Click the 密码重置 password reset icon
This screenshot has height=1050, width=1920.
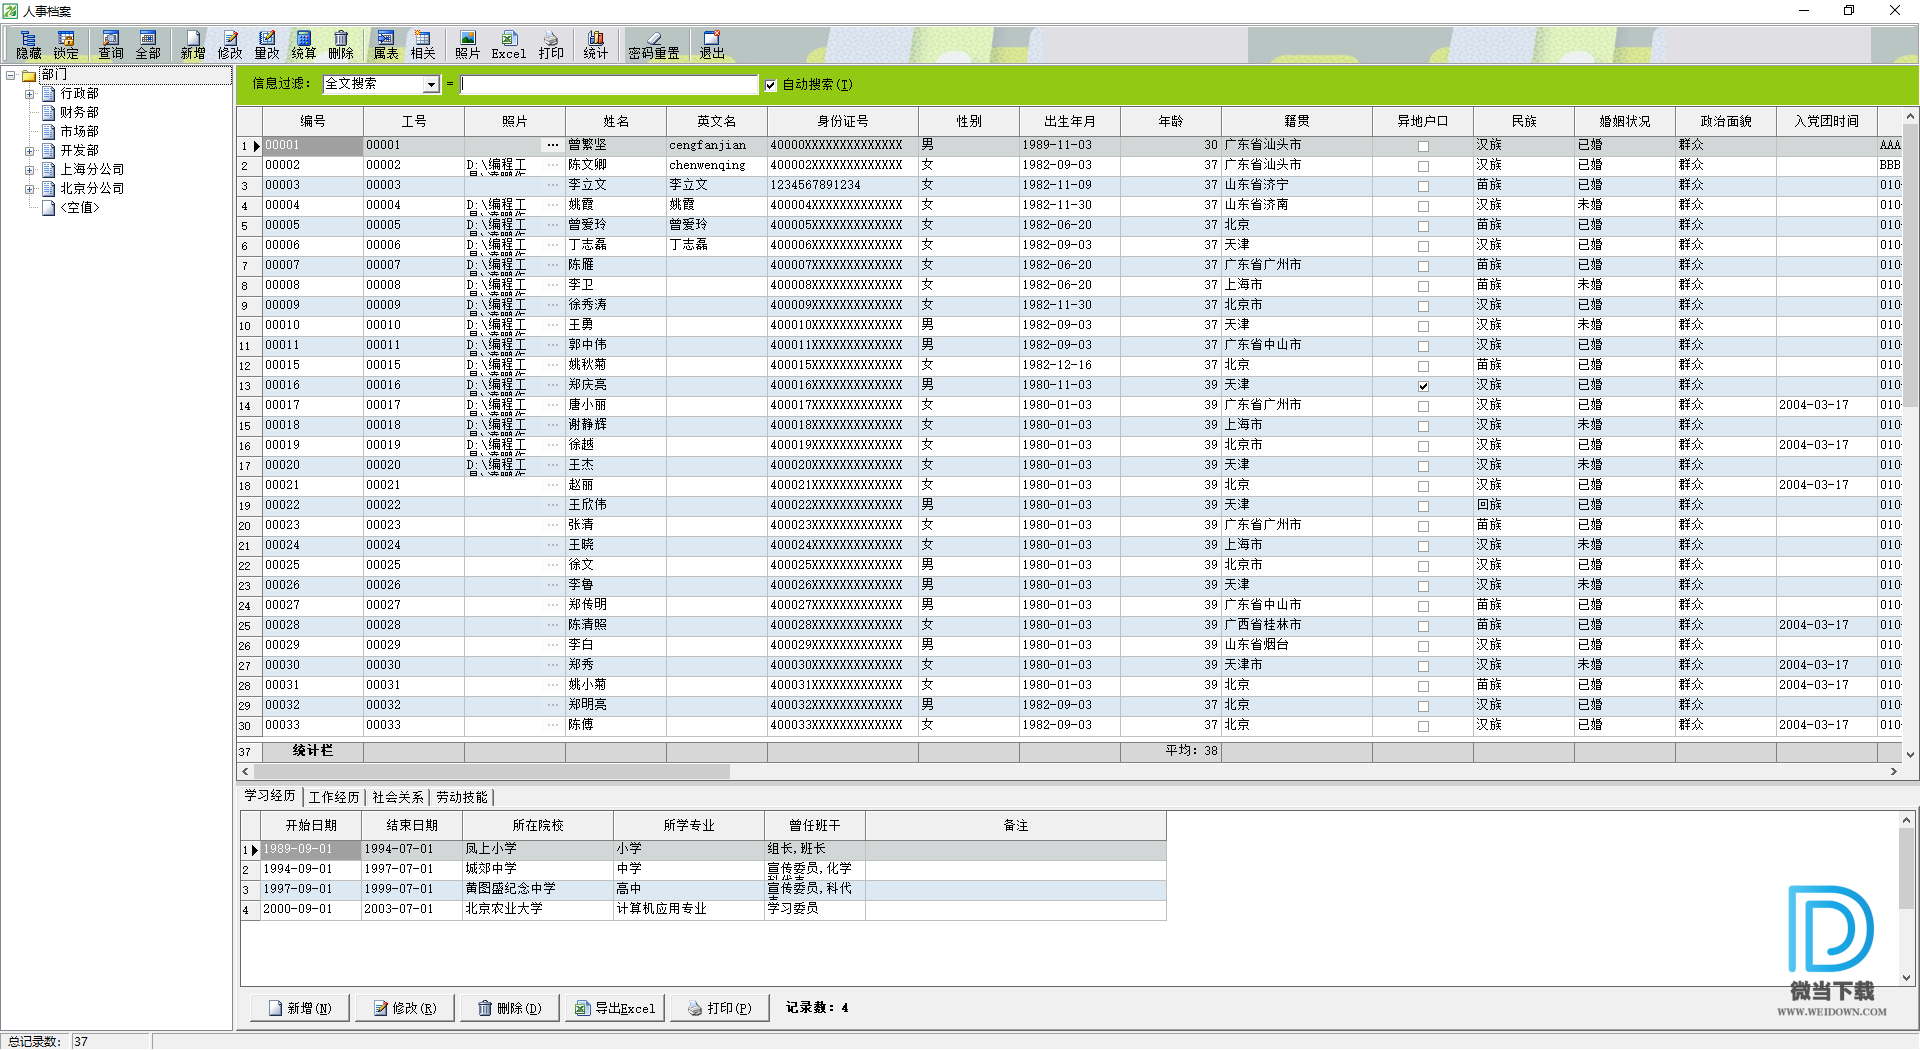[654, 45]
